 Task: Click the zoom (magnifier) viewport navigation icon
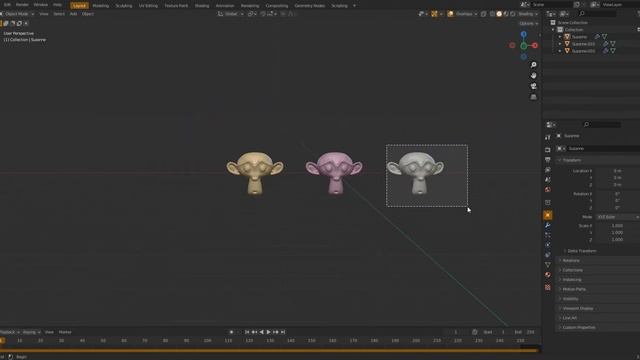point(533,65)
